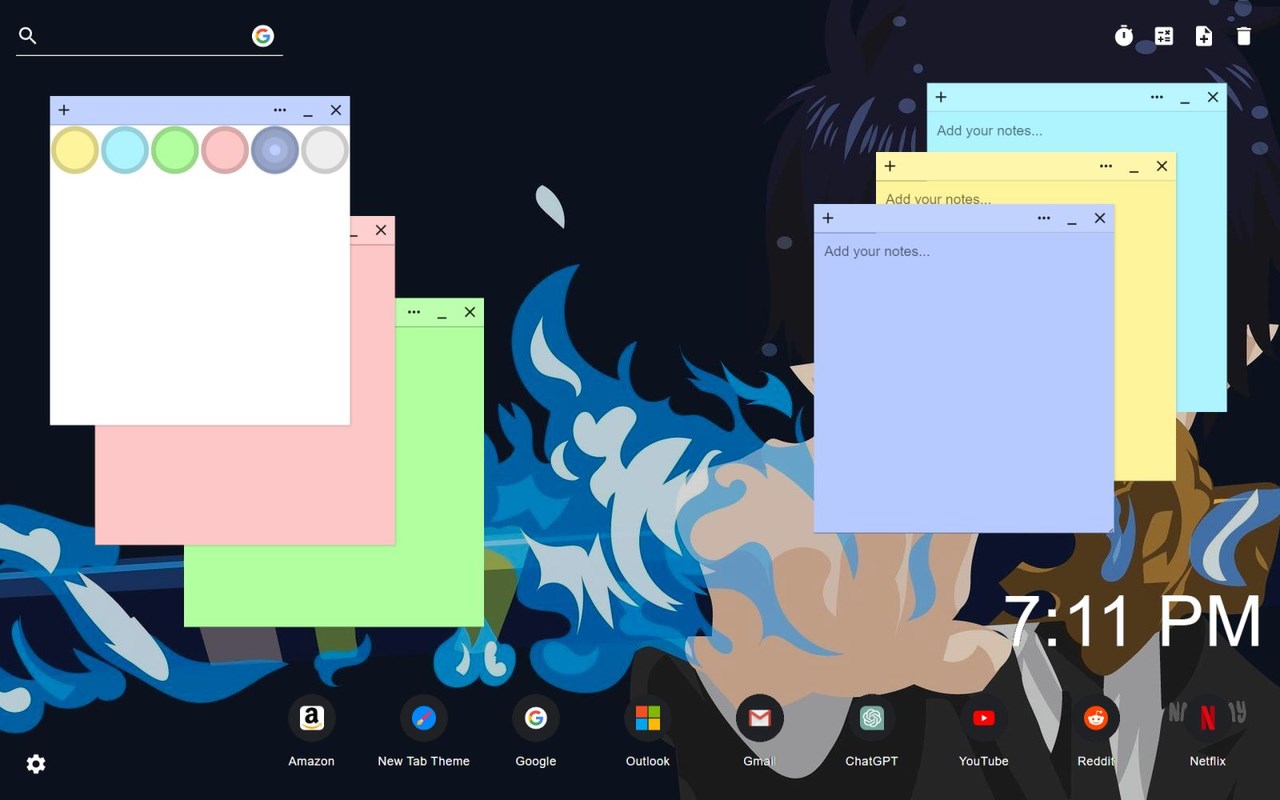This screenshot has height=800, width=1280.
Task: Open the New Tab Theme shortcut
Action: (x=424, y=732)
